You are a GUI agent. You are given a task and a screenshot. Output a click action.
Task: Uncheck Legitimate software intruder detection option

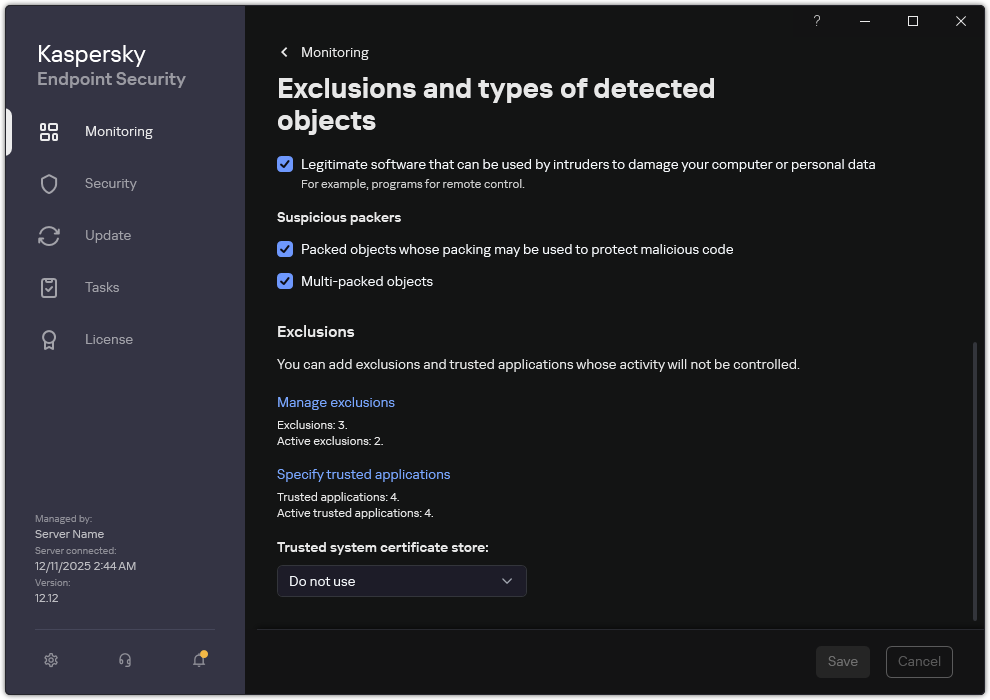(x=285, y=164)
